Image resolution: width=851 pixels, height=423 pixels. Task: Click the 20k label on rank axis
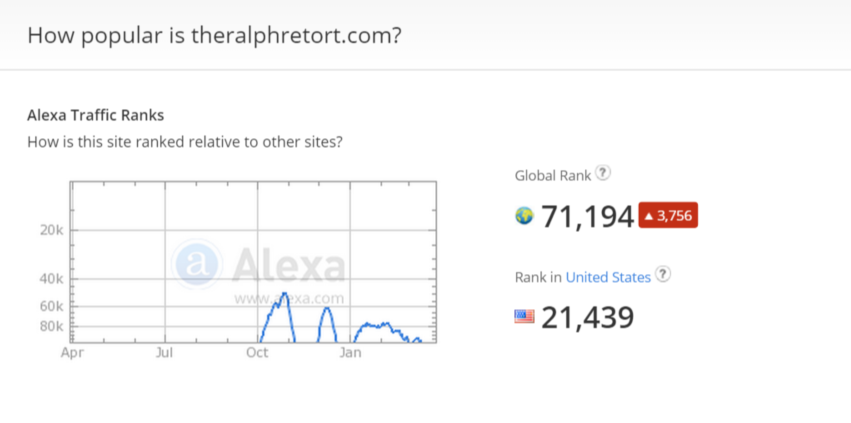[x=52, y=230]
